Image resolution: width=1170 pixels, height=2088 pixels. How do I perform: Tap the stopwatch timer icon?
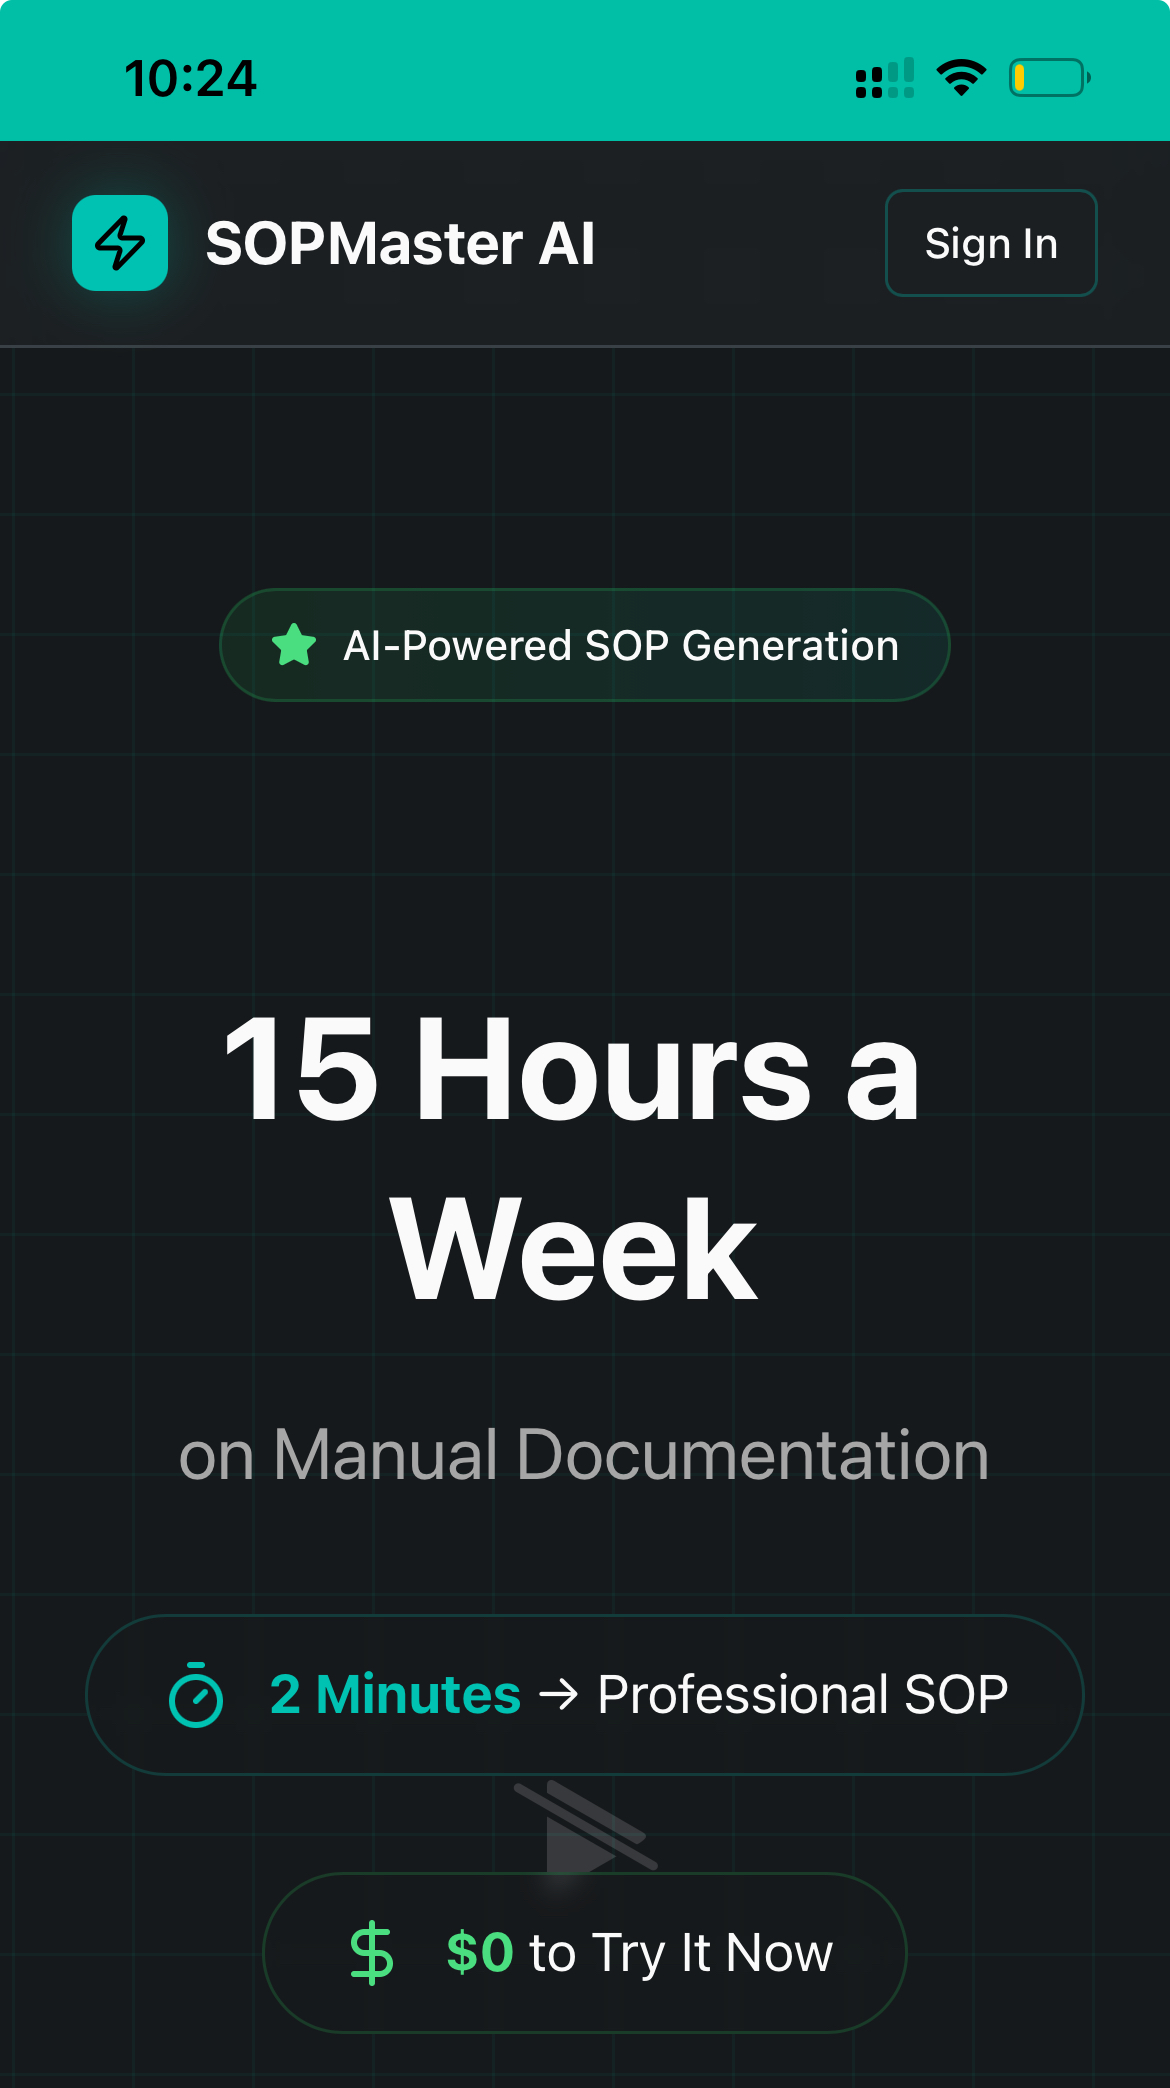point(196,1695)
